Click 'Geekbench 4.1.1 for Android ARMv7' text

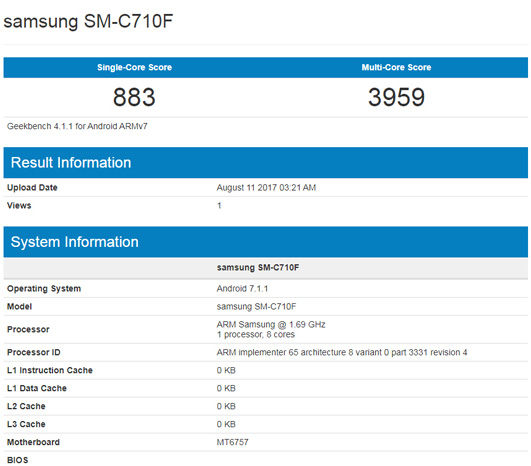(x=77, y=126)
